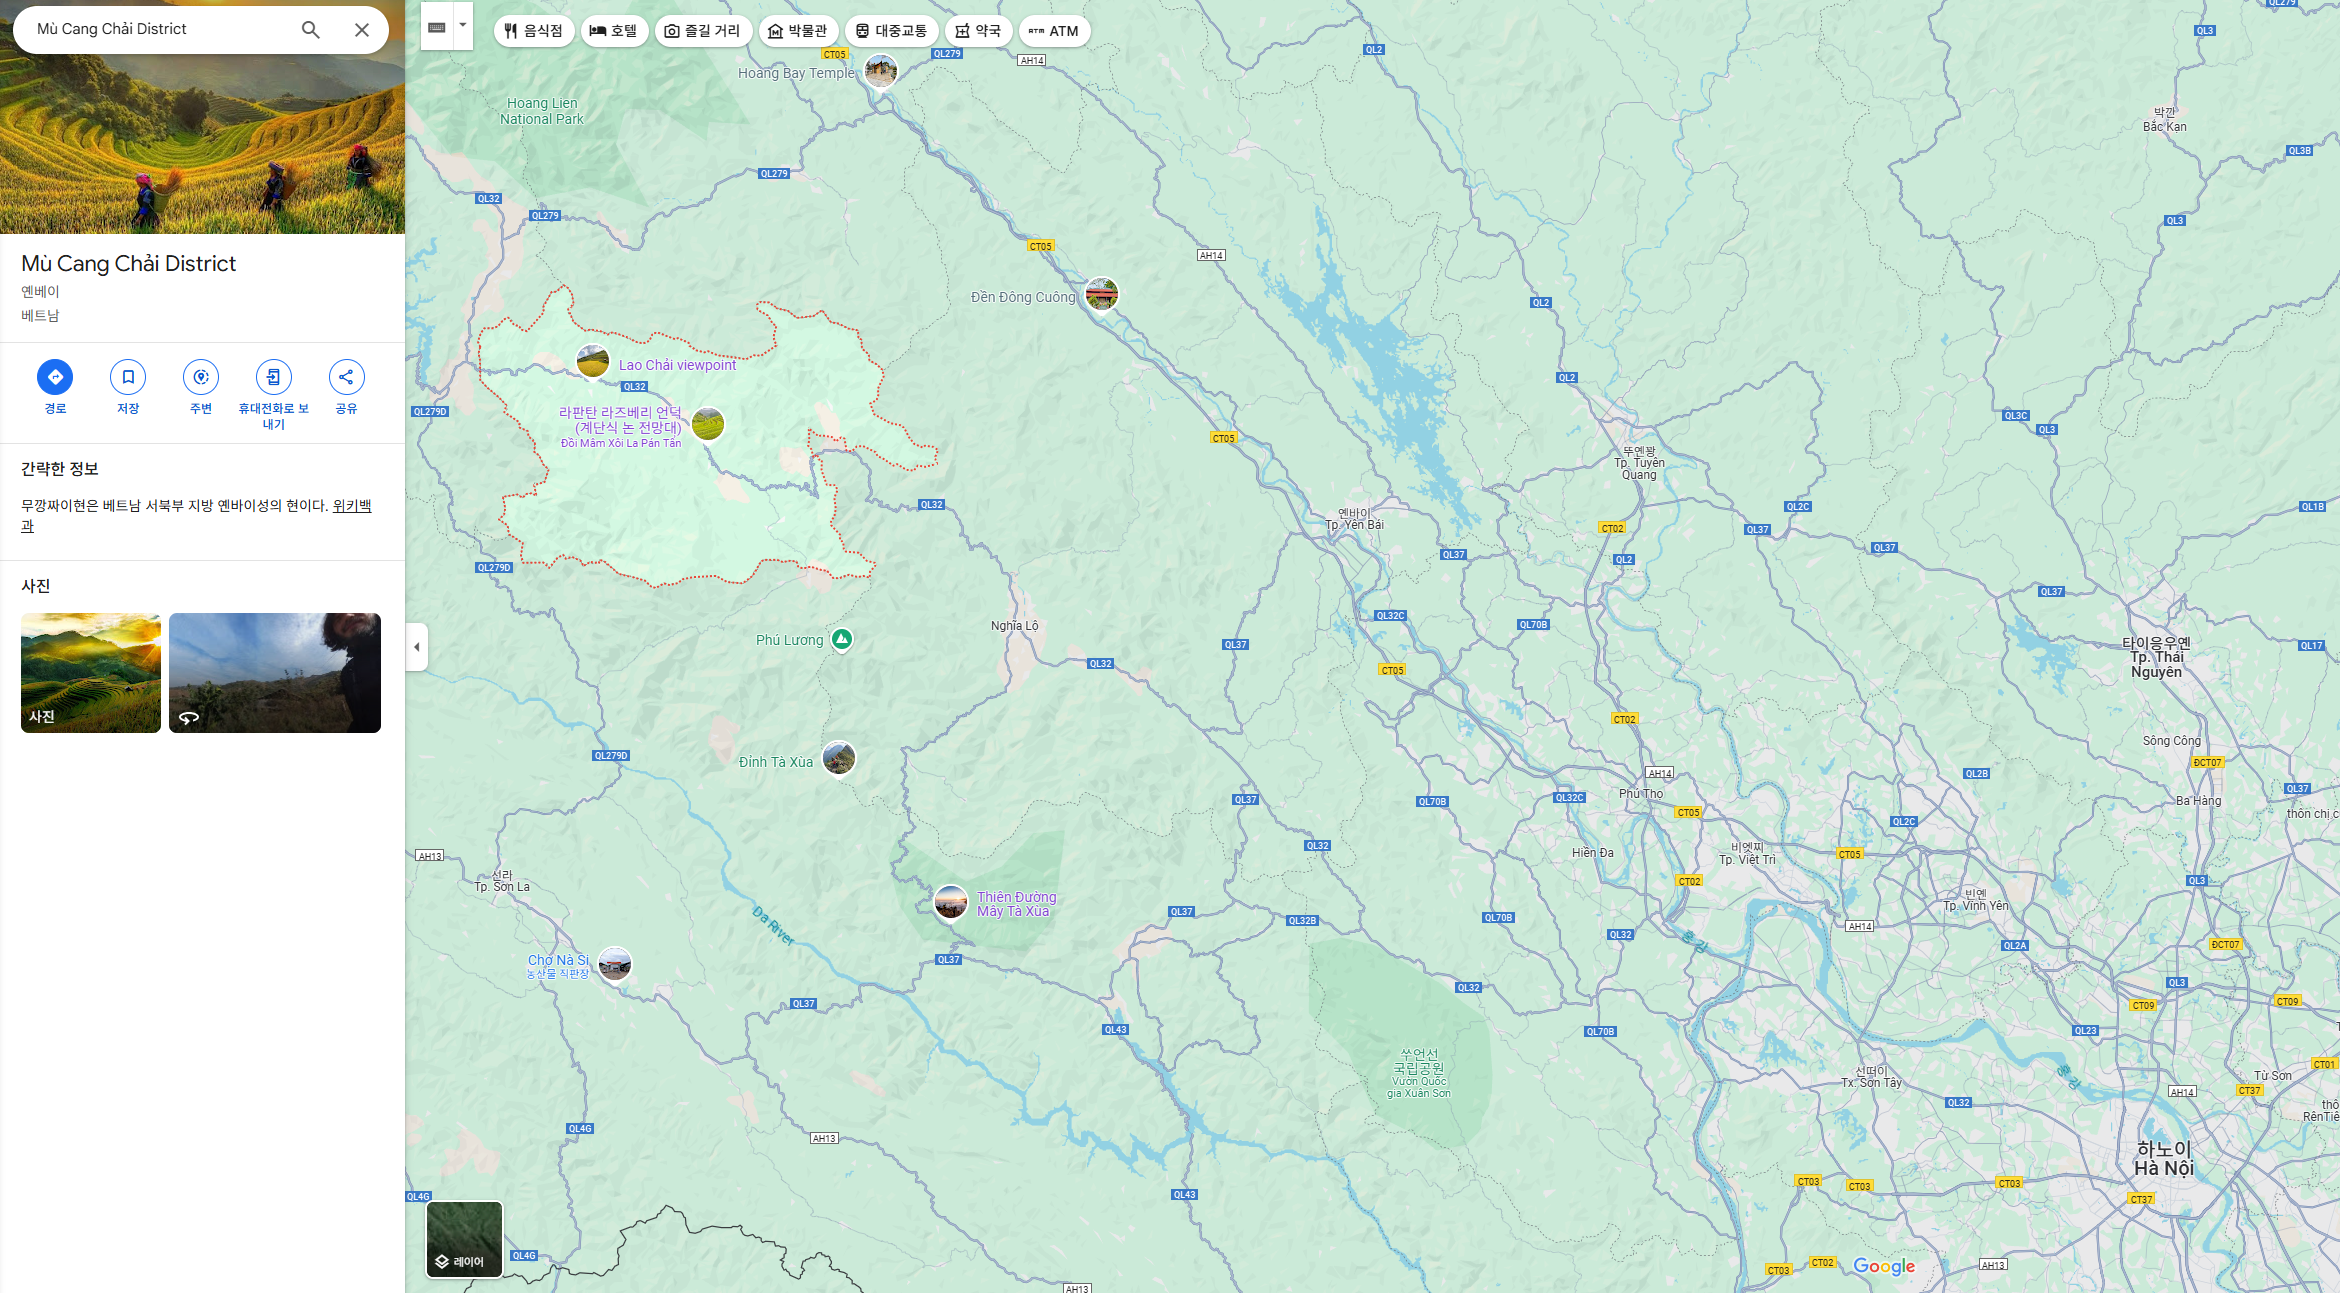Filter by museums (박물관) chip
This screenshot has width=2340, height=1293.
tap(798, 31)
